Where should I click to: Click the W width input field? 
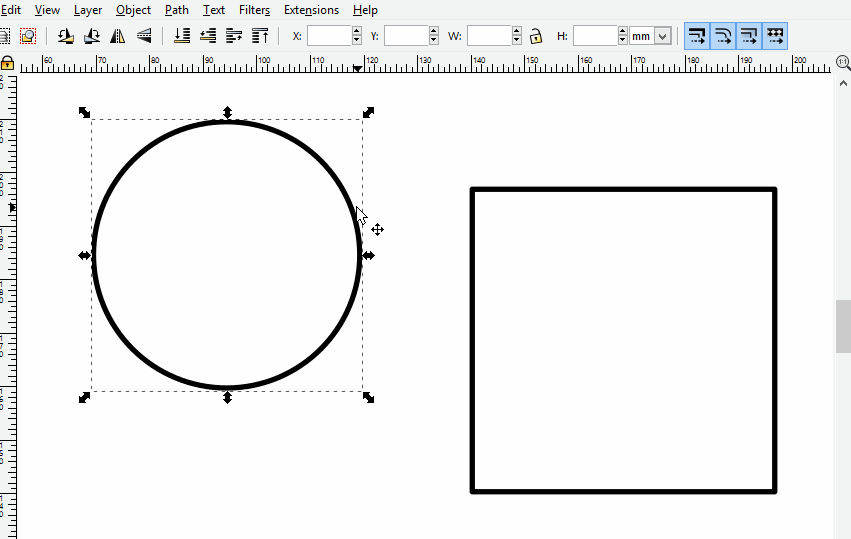coord(489,36)
